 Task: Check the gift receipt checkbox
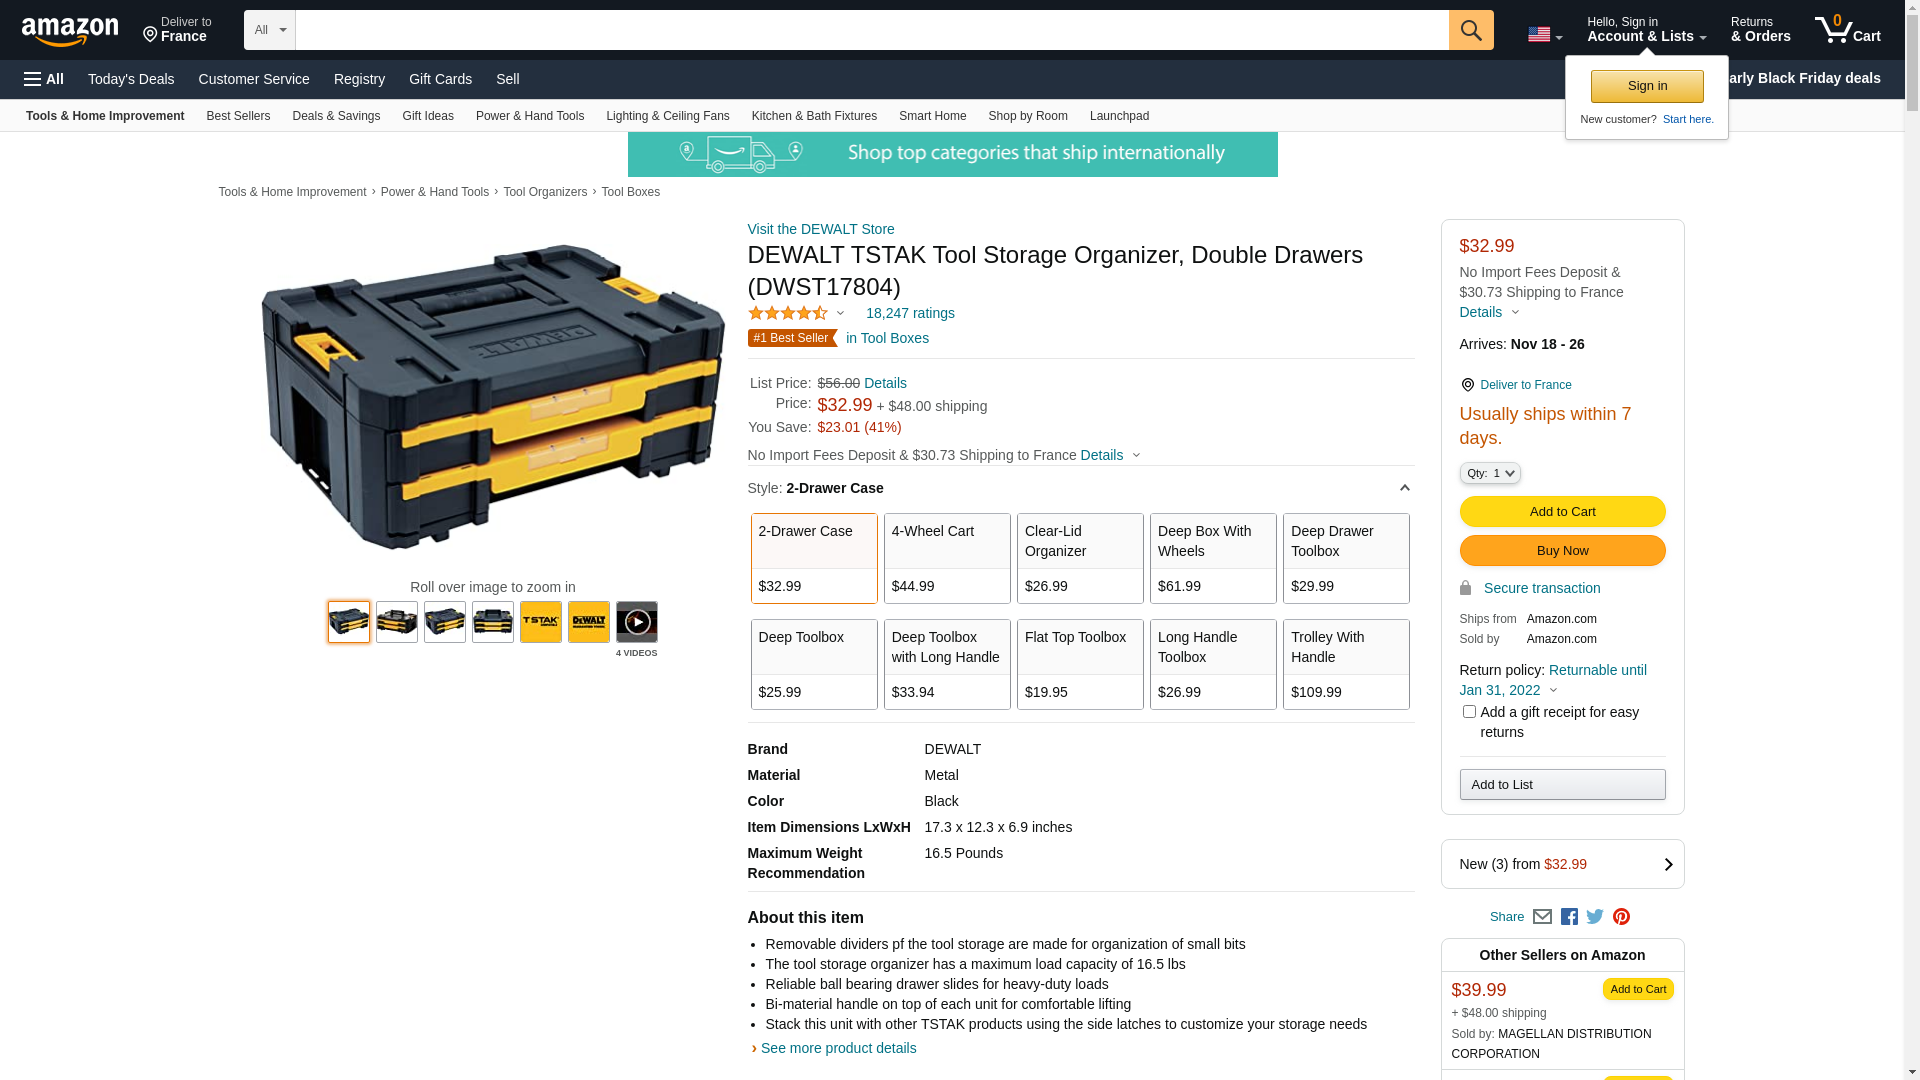1469,712
